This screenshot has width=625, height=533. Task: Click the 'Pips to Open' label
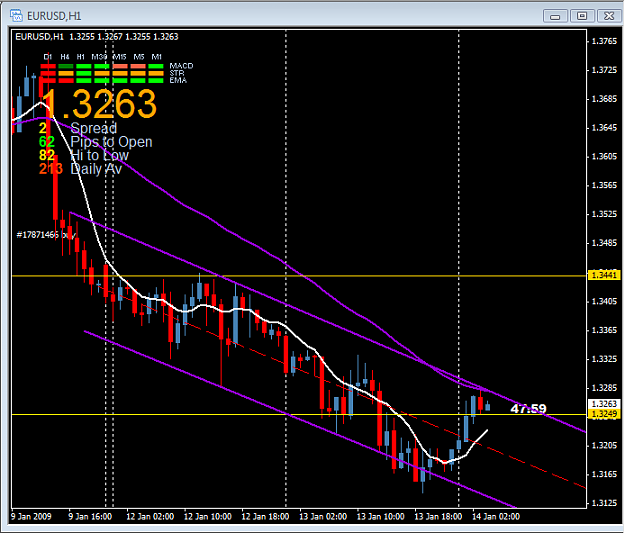coord(111,142)
